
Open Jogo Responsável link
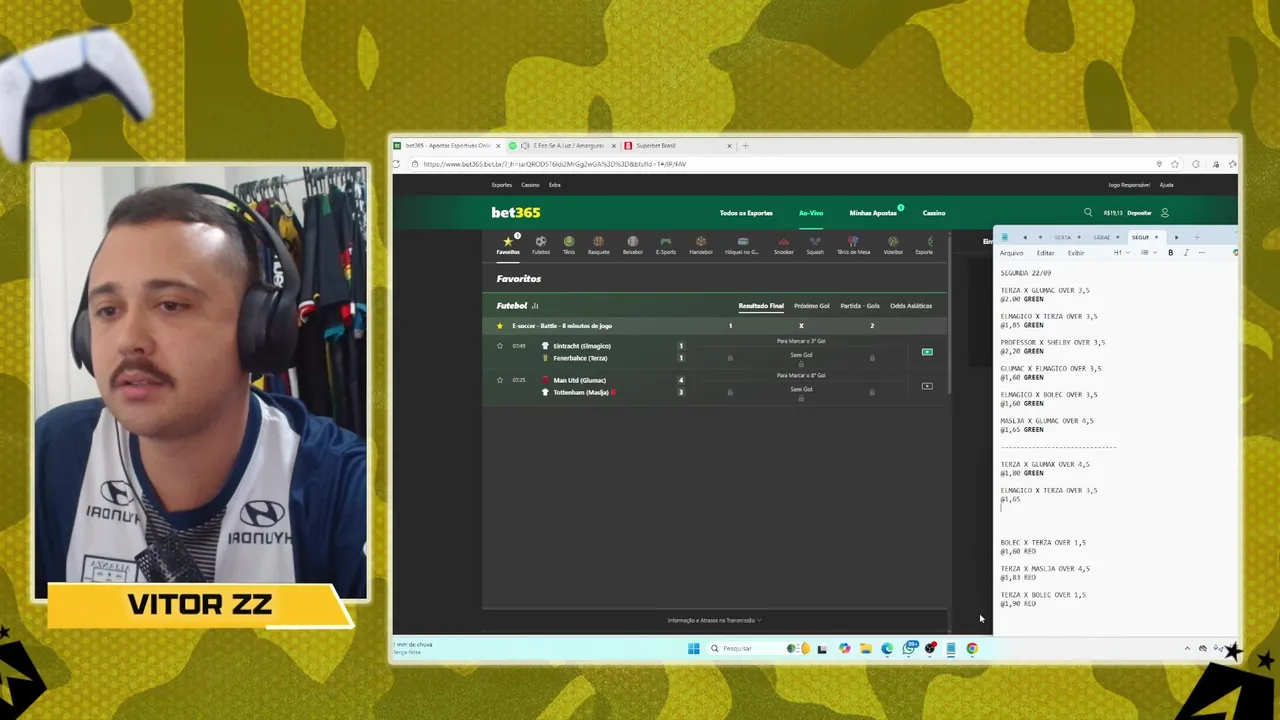(x=1129, y=185)
